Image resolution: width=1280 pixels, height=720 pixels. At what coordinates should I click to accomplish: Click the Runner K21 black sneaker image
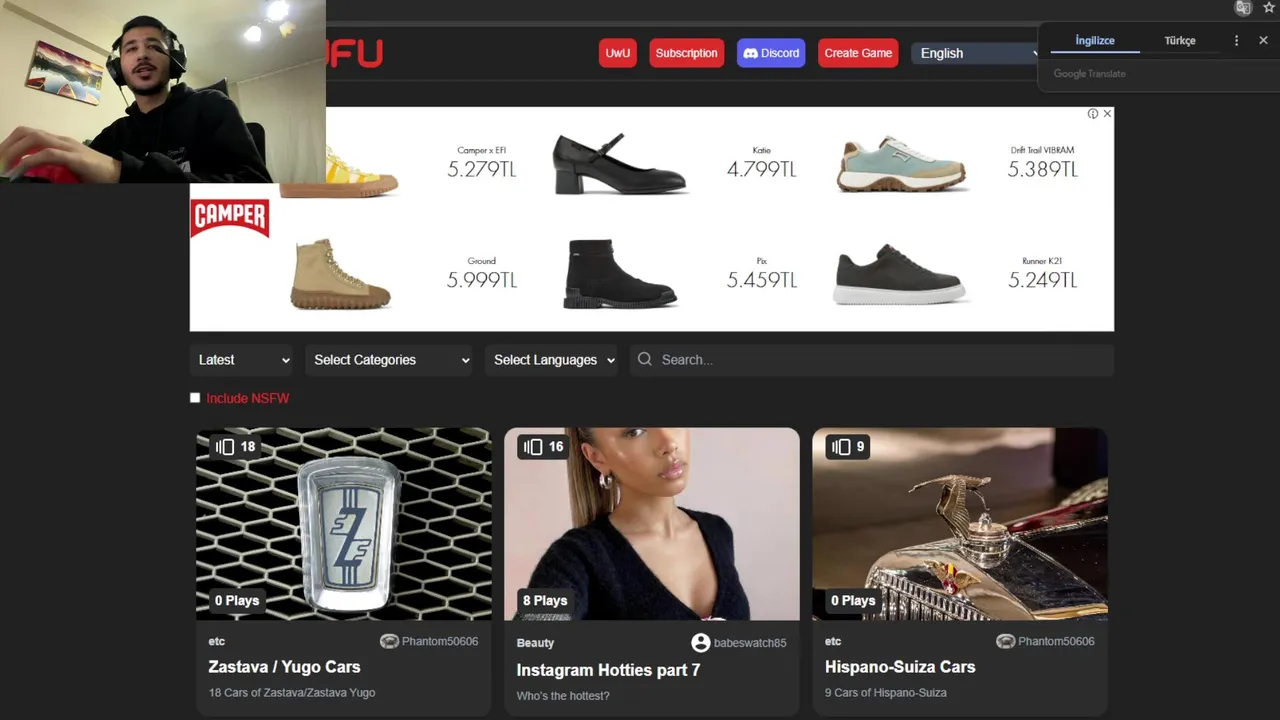900,274
